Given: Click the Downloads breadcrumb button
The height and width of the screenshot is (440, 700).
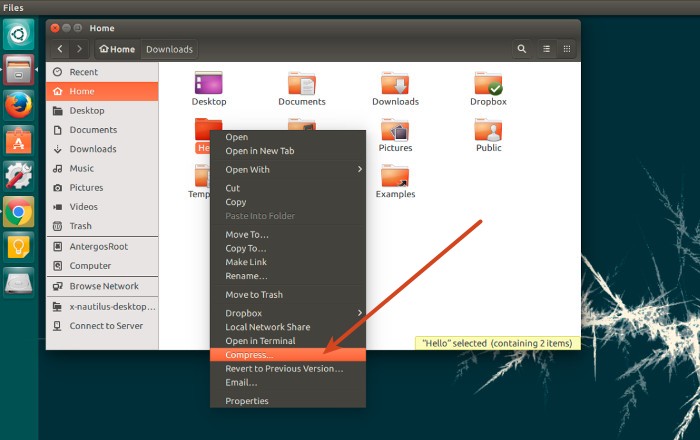Looking at the screenshot, I should [169, 49].
